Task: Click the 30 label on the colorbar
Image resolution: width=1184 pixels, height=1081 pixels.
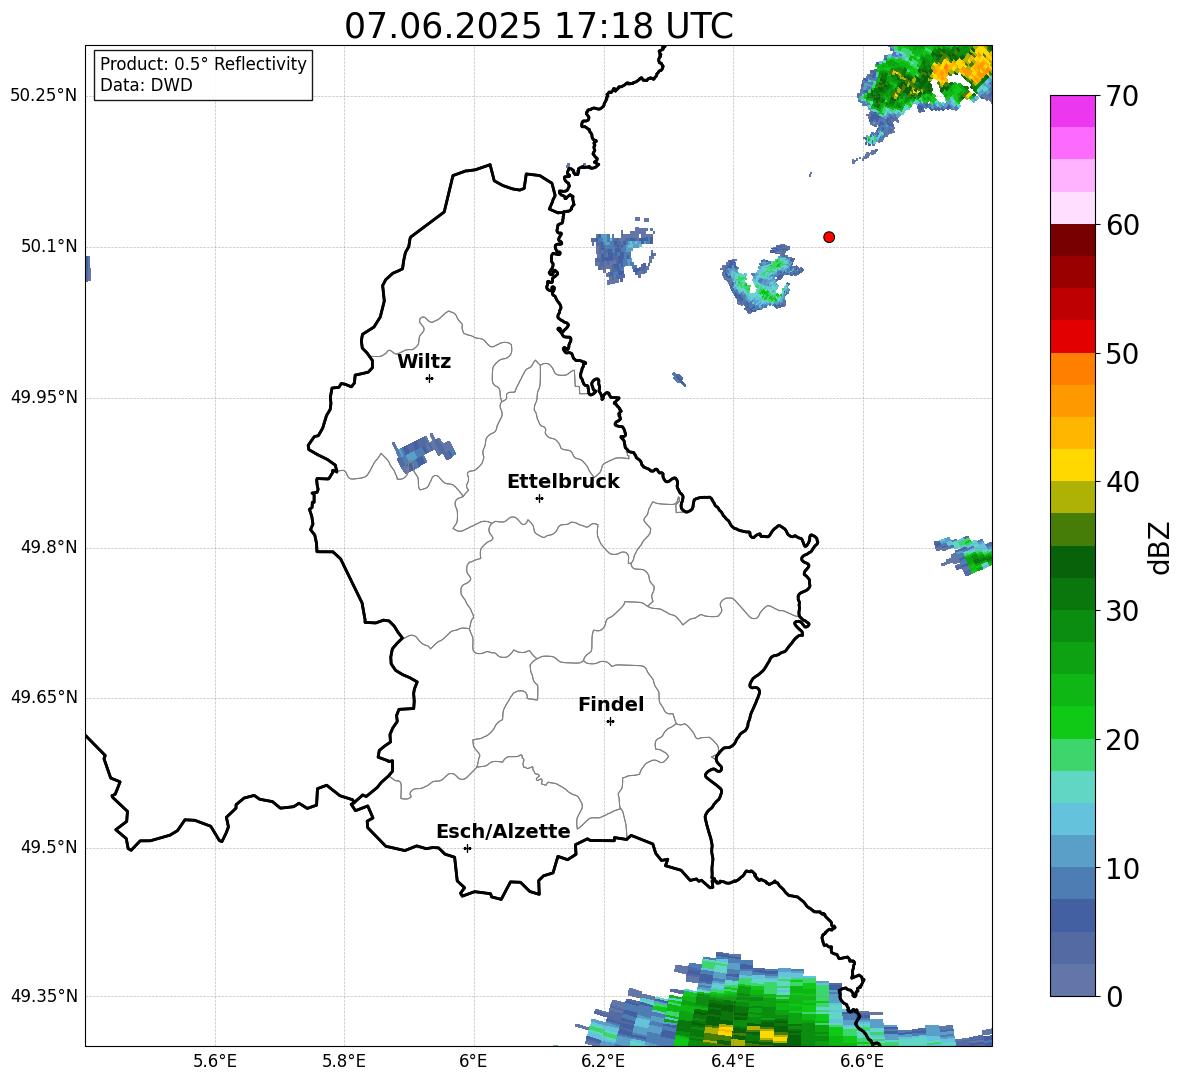Action: point(1122,610)
